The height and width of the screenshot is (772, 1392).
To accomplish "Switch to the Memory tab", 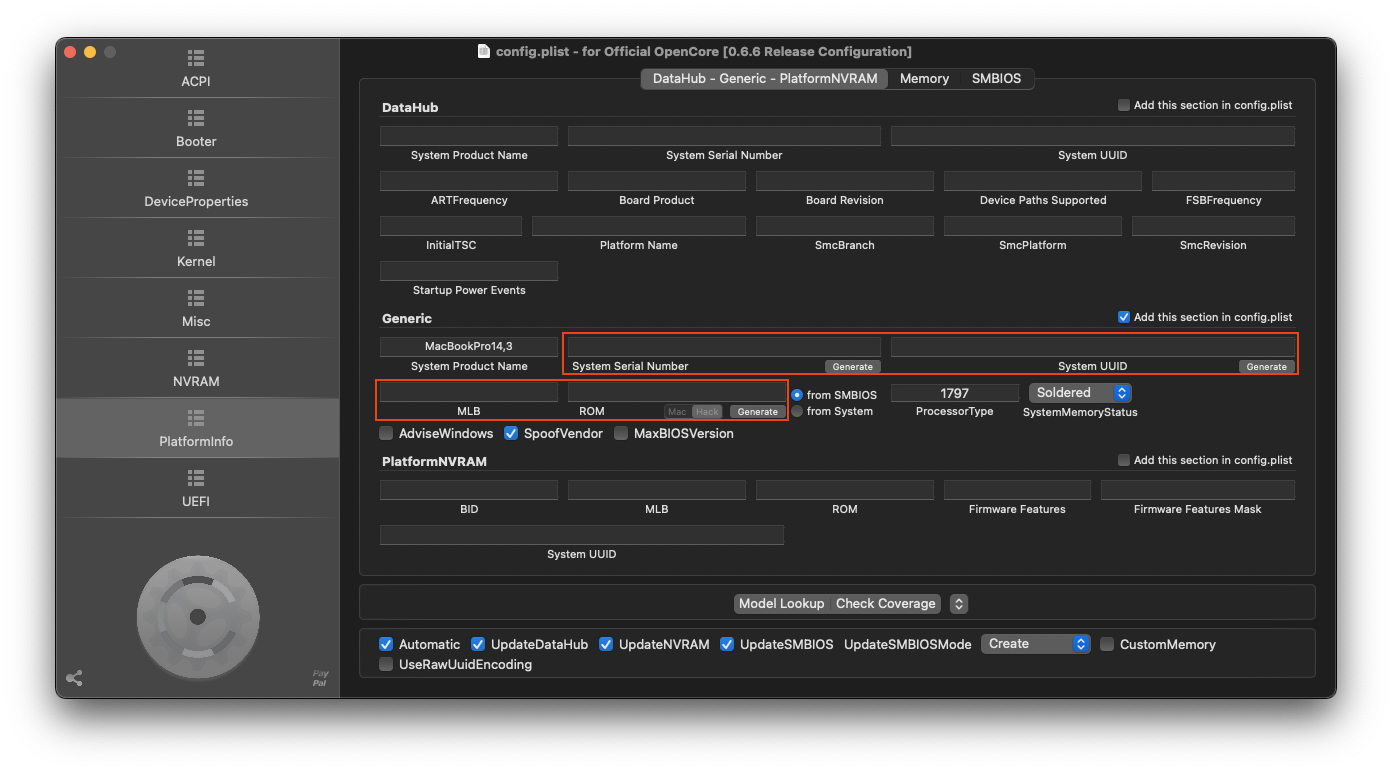I will 924,78.
